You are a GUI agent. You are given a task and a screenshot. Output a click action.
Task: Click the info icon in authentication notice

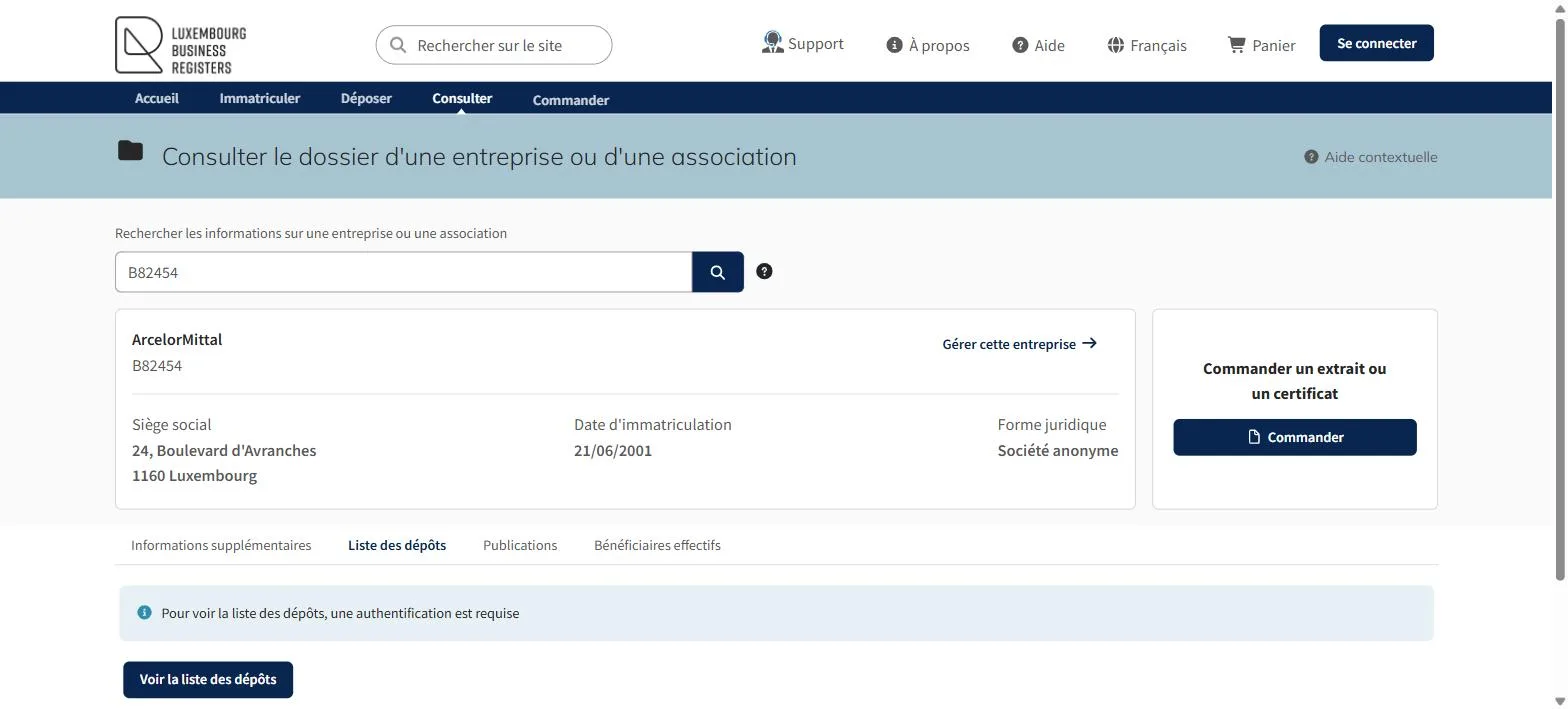(144, 612)
